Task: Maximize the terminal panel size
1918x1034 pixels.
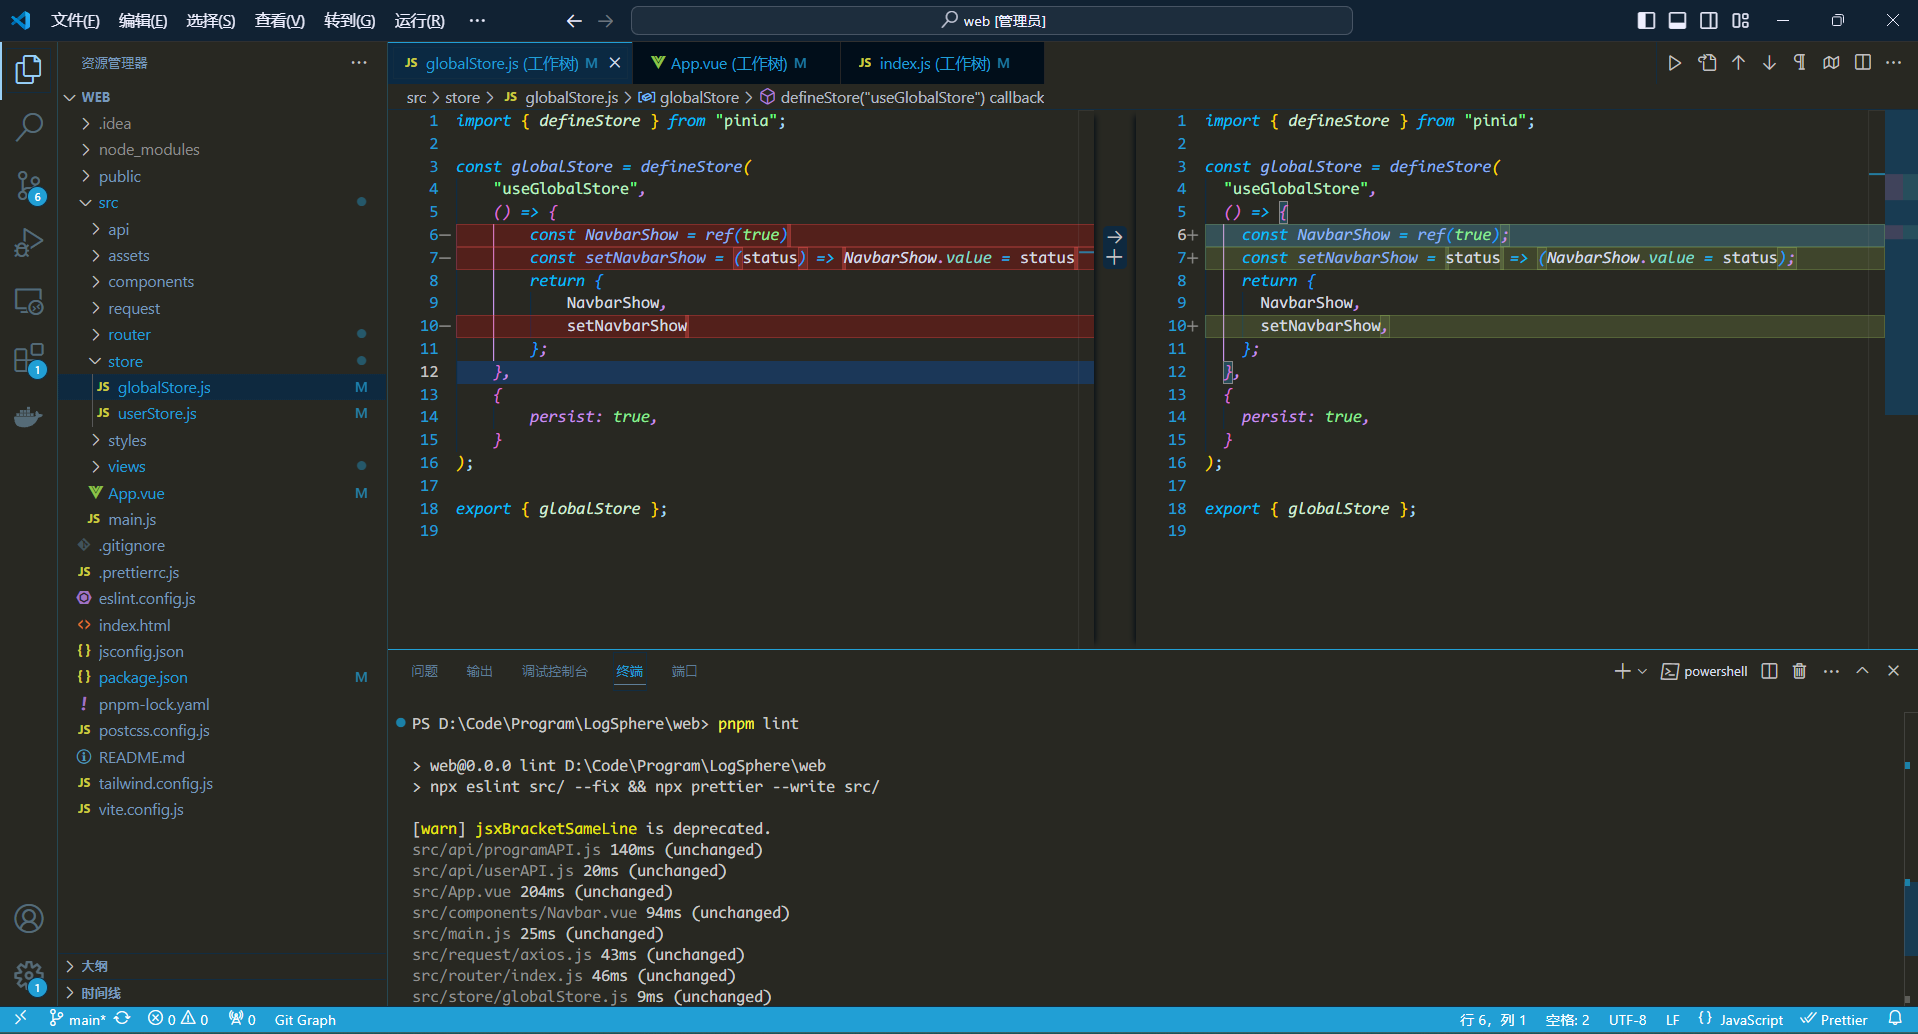Action: pyautogui.click(x=1862, y=671)
